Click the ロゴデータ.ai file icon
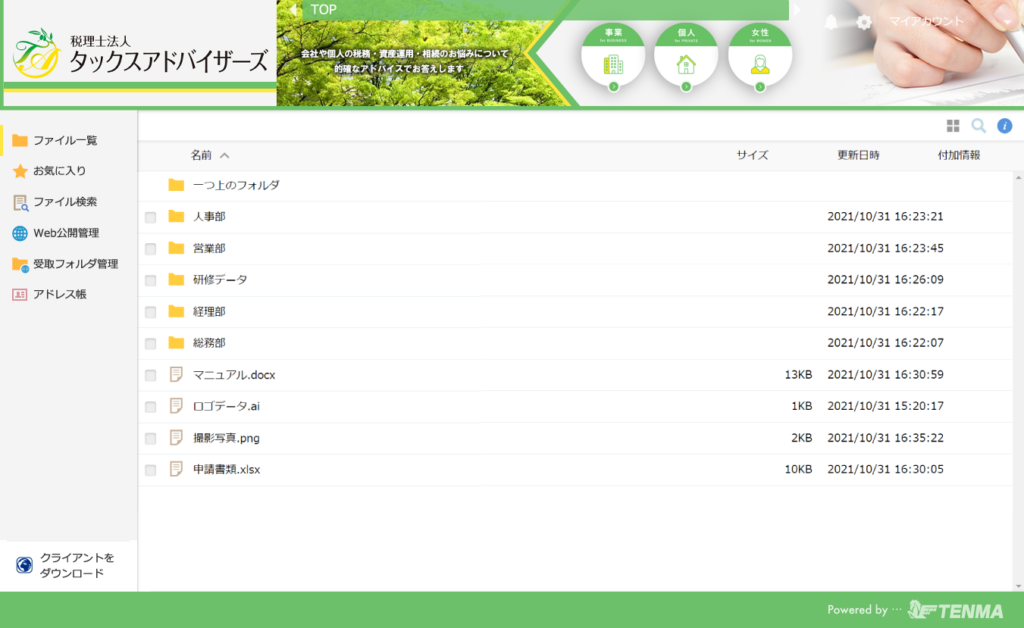The width and height of the screenshot is (1024, 628). (176, 406)
